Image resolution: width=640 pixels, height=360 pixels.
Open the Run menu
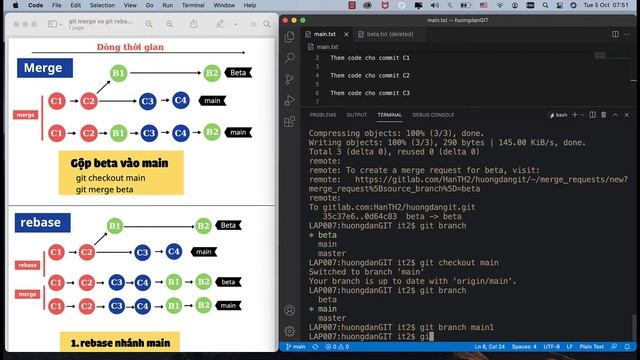click(167, 5)
